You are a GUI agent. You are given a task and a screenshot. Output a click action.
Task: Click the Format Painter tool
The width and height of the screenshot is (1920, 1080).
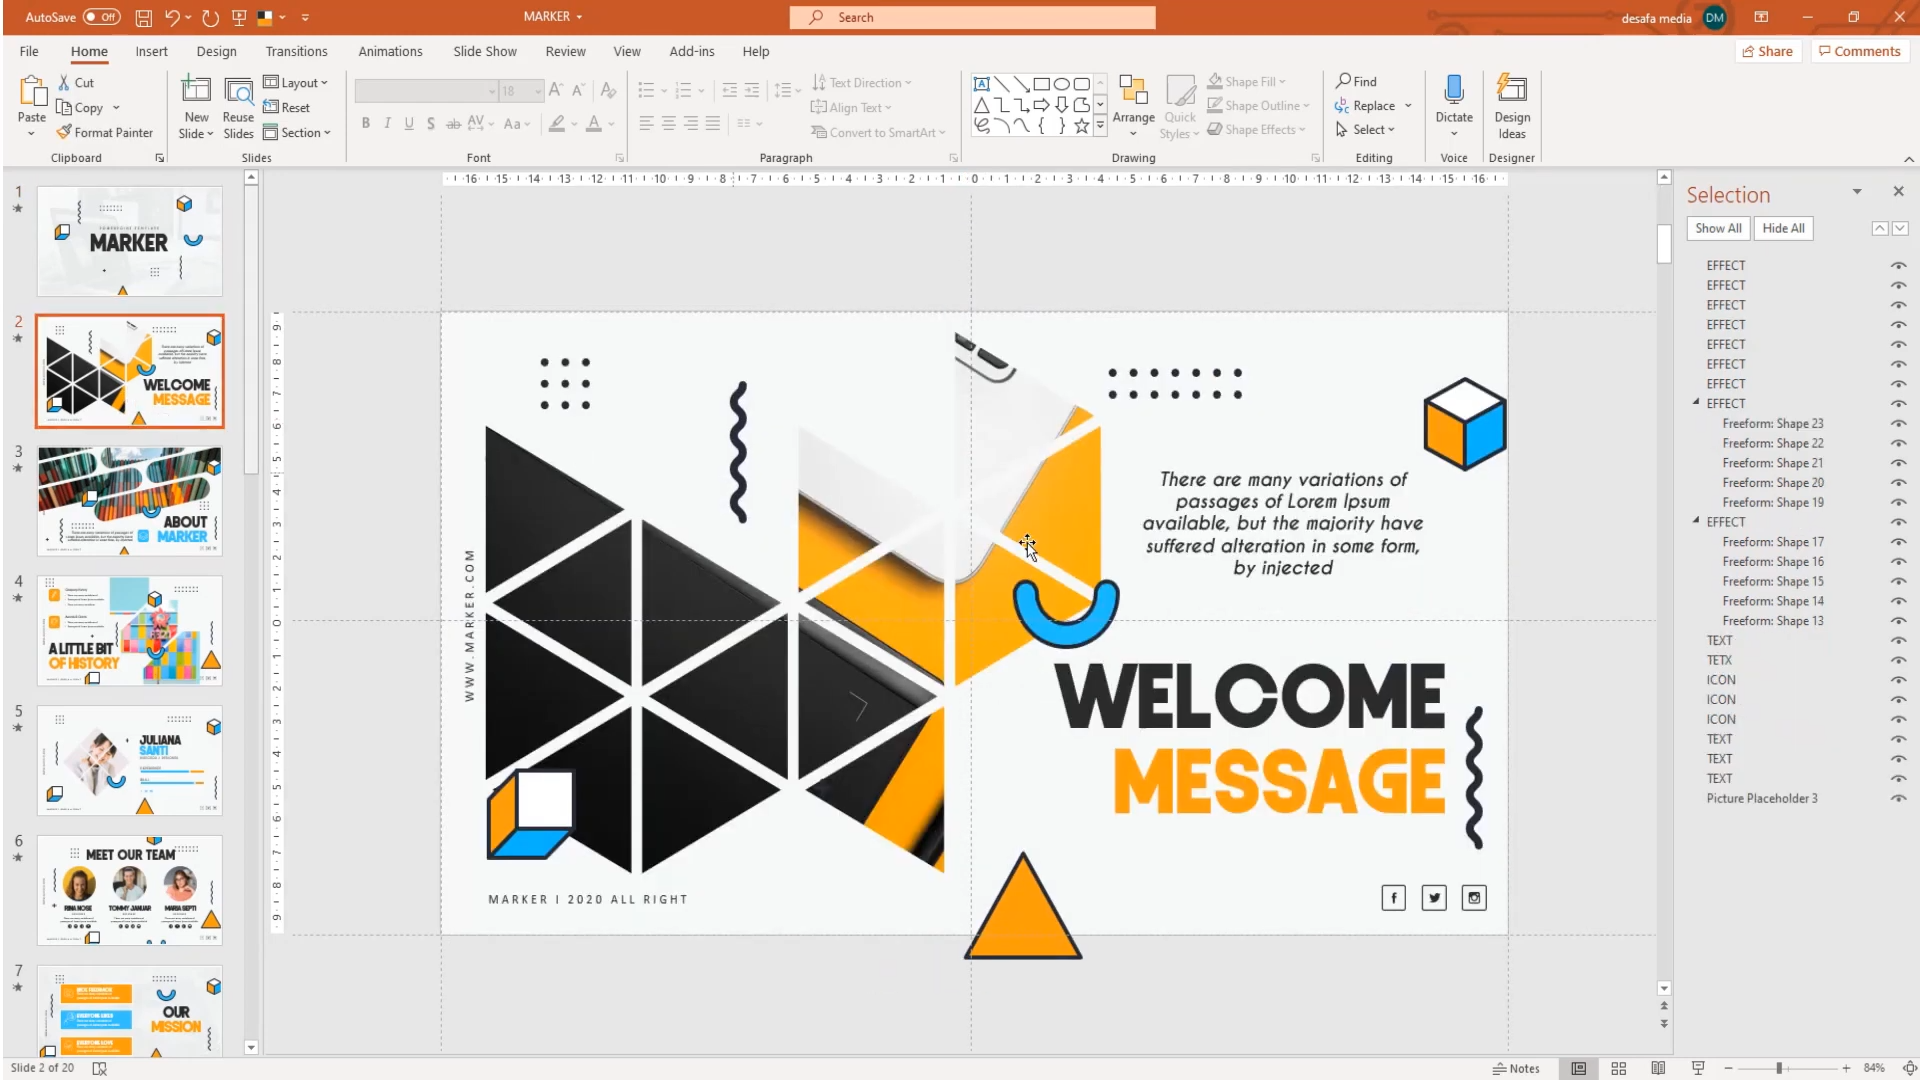(x=105, y=133)
